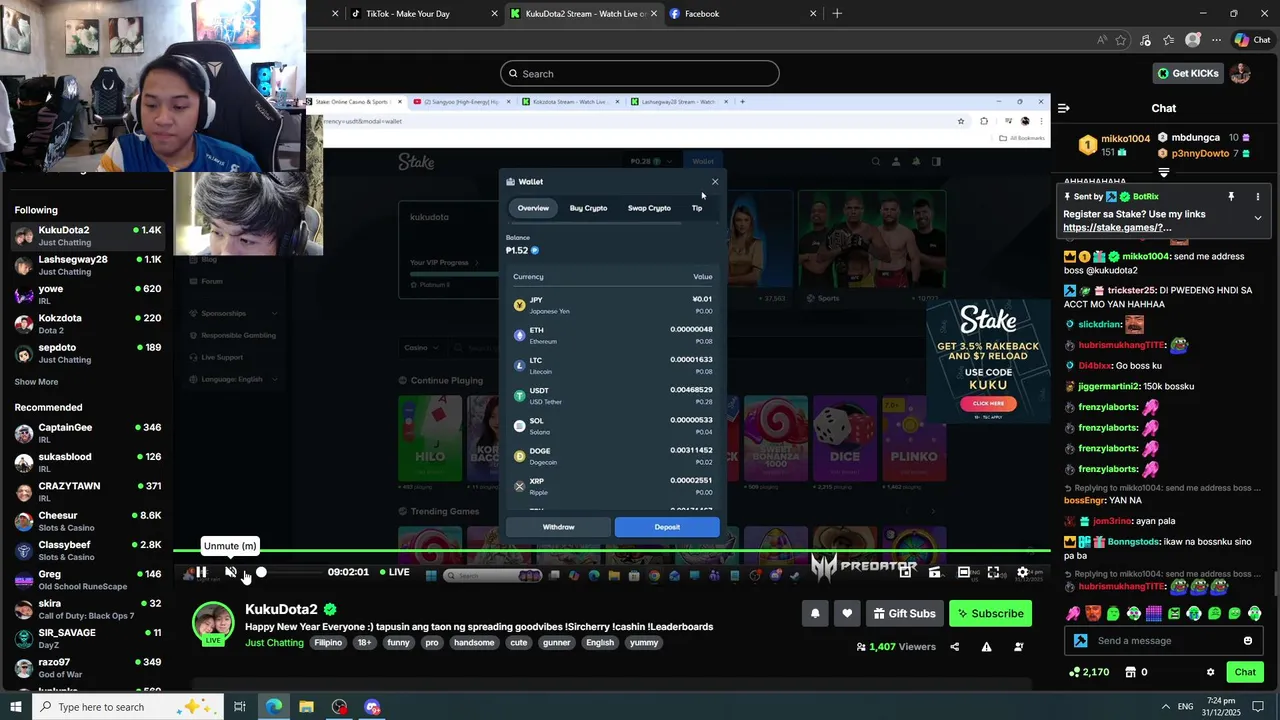The width and height of the screenshot is (1280, 720).
Task: Open yowe channel in Following
Action: (88, 294)
